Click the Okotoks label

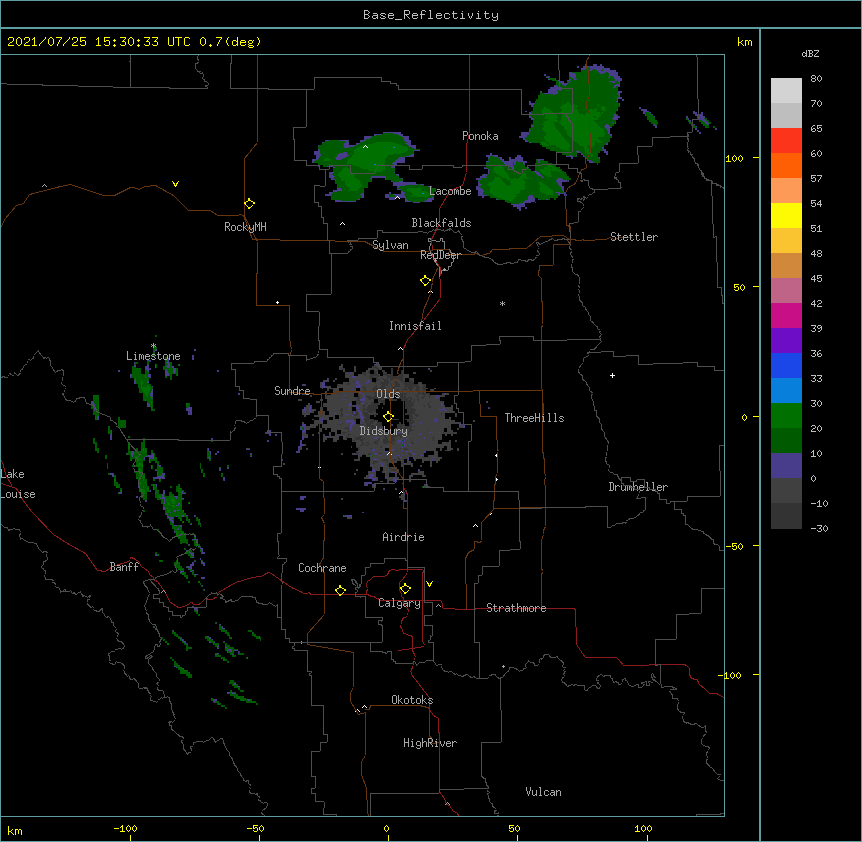pyautogui.click(x=412, y=700)
